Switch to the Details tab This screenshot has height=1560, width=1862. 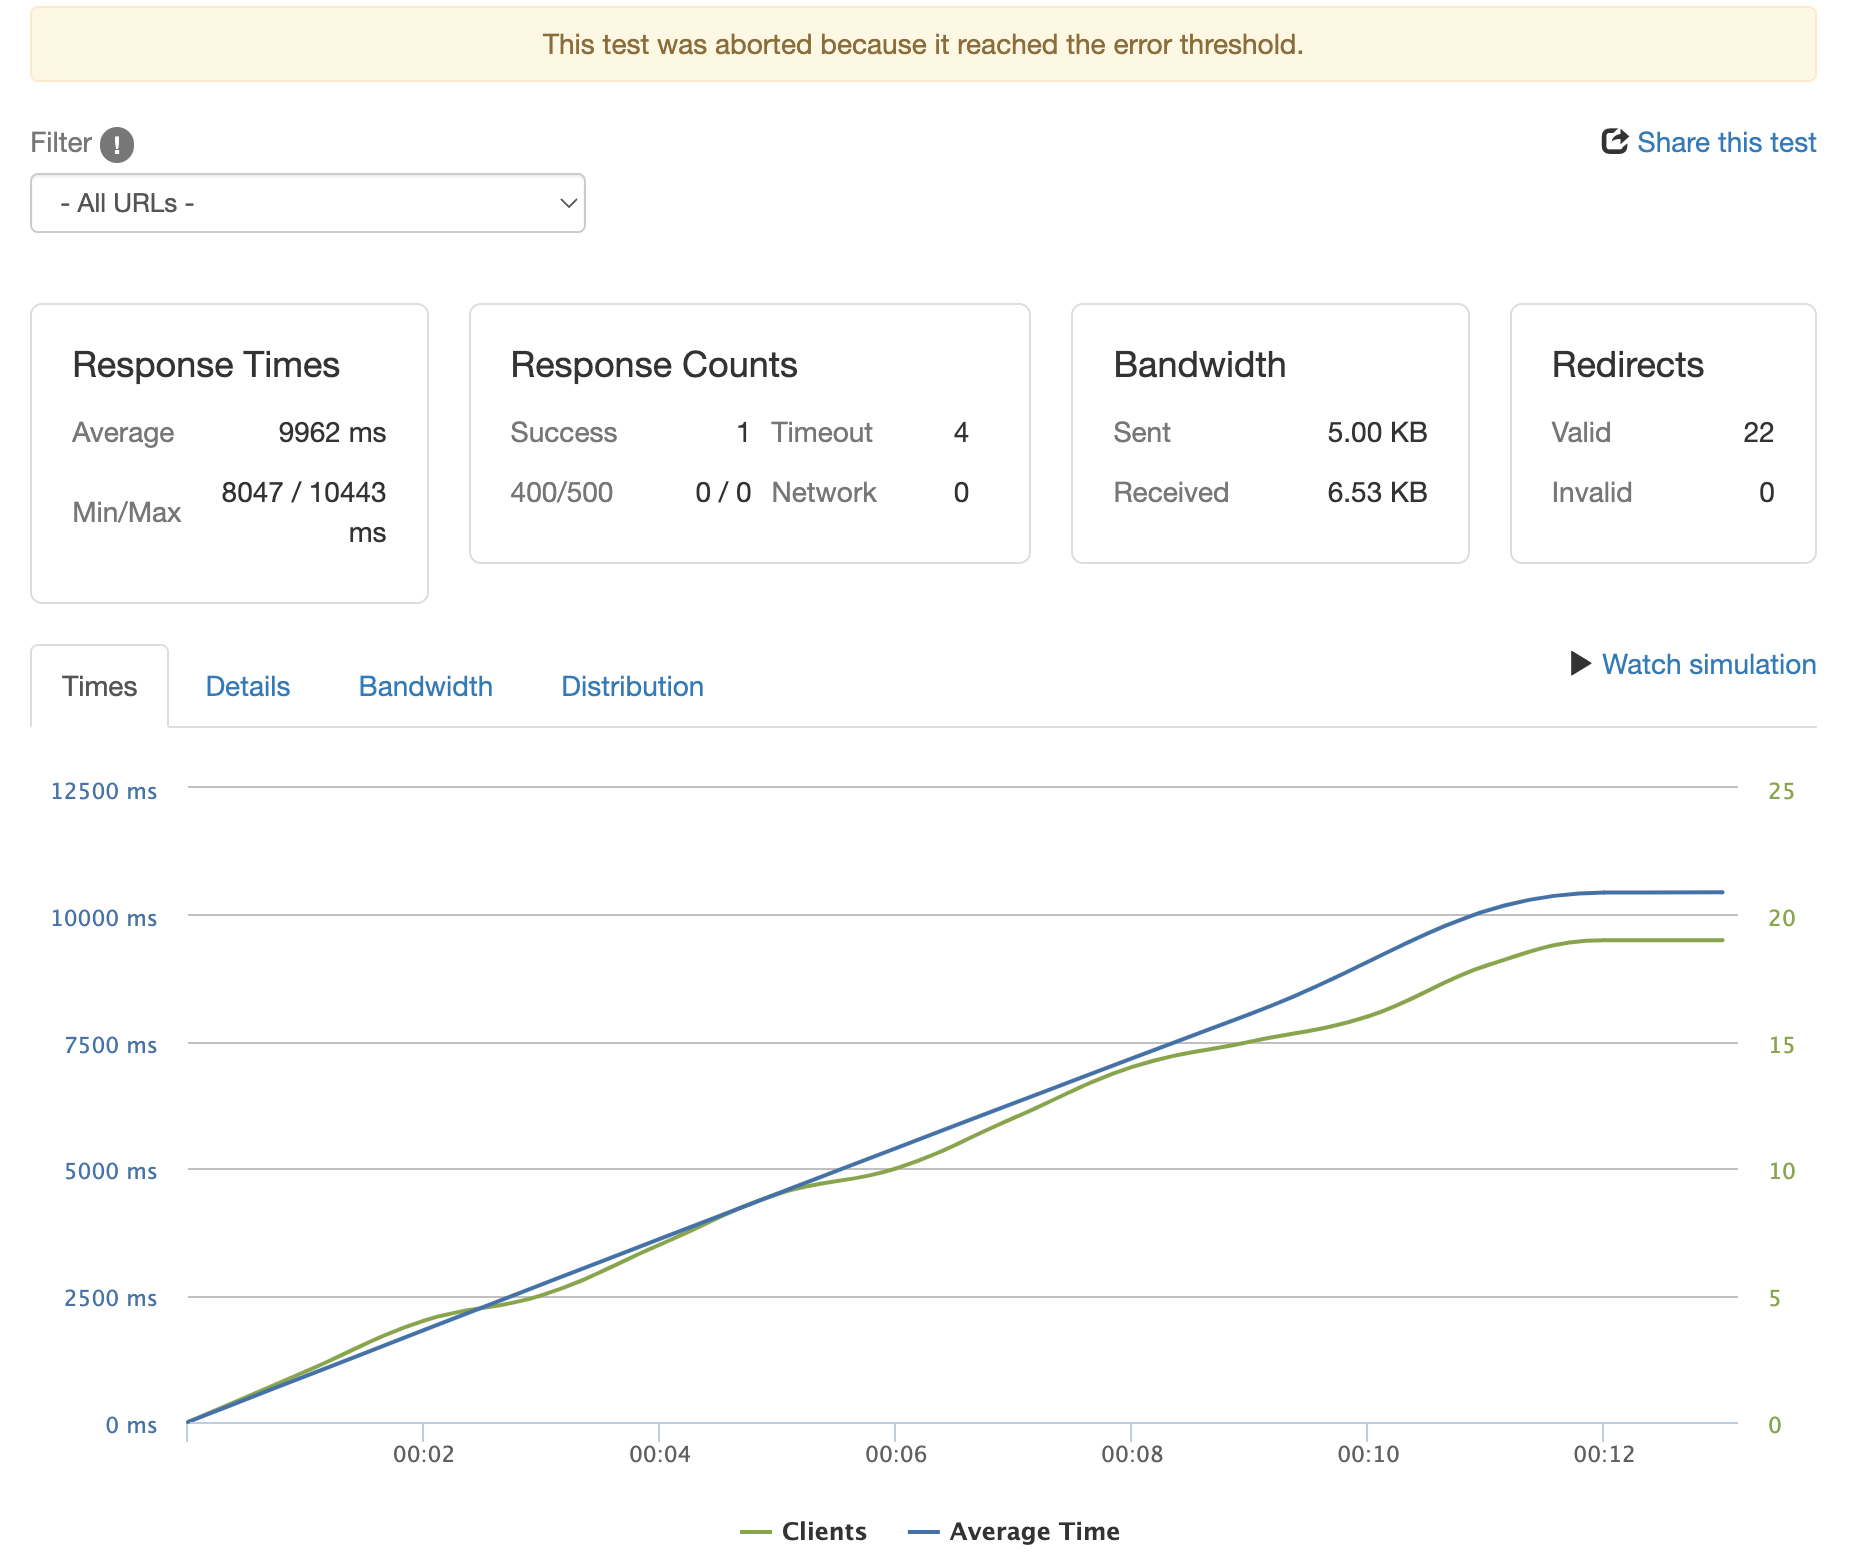click(x=247, y=686)
